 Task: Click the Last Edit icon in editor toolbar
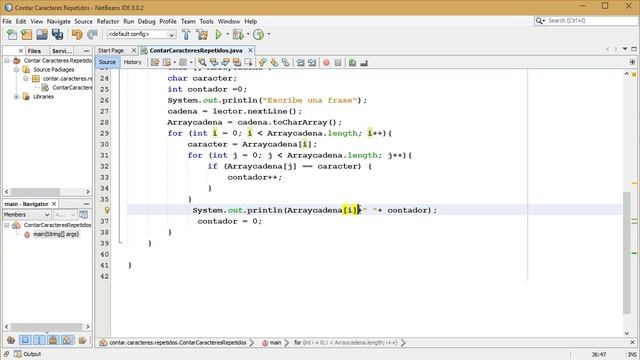(155, 62)
